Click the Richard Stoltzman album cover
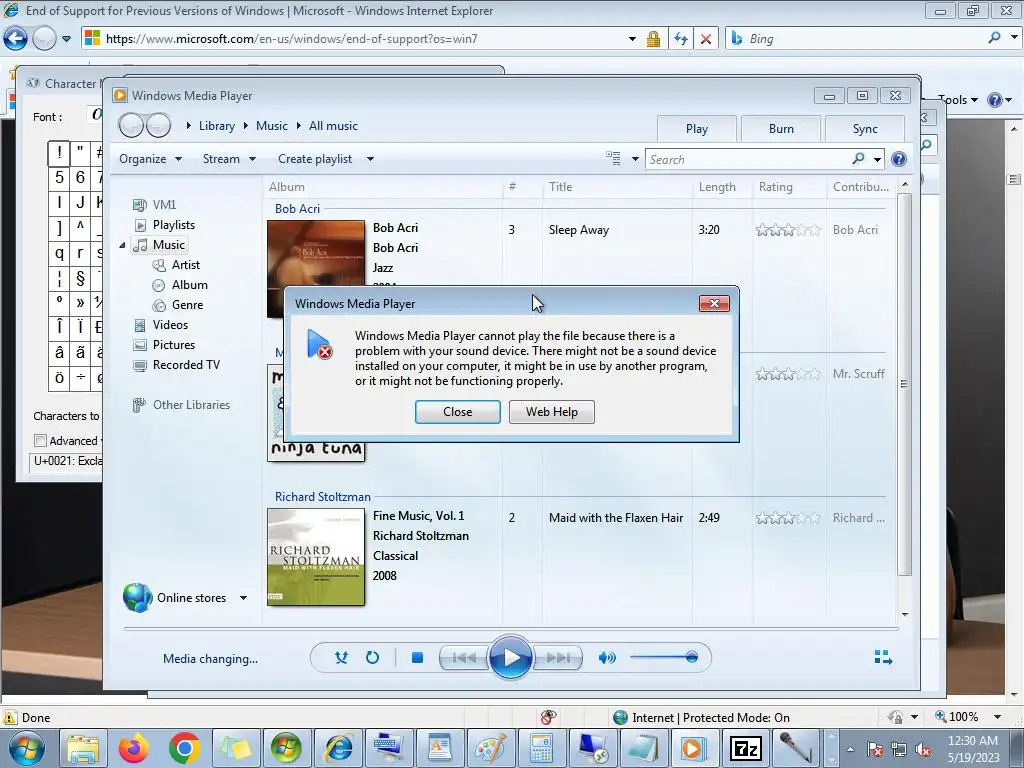The image size is (1024, 768). tap(316, 557)
